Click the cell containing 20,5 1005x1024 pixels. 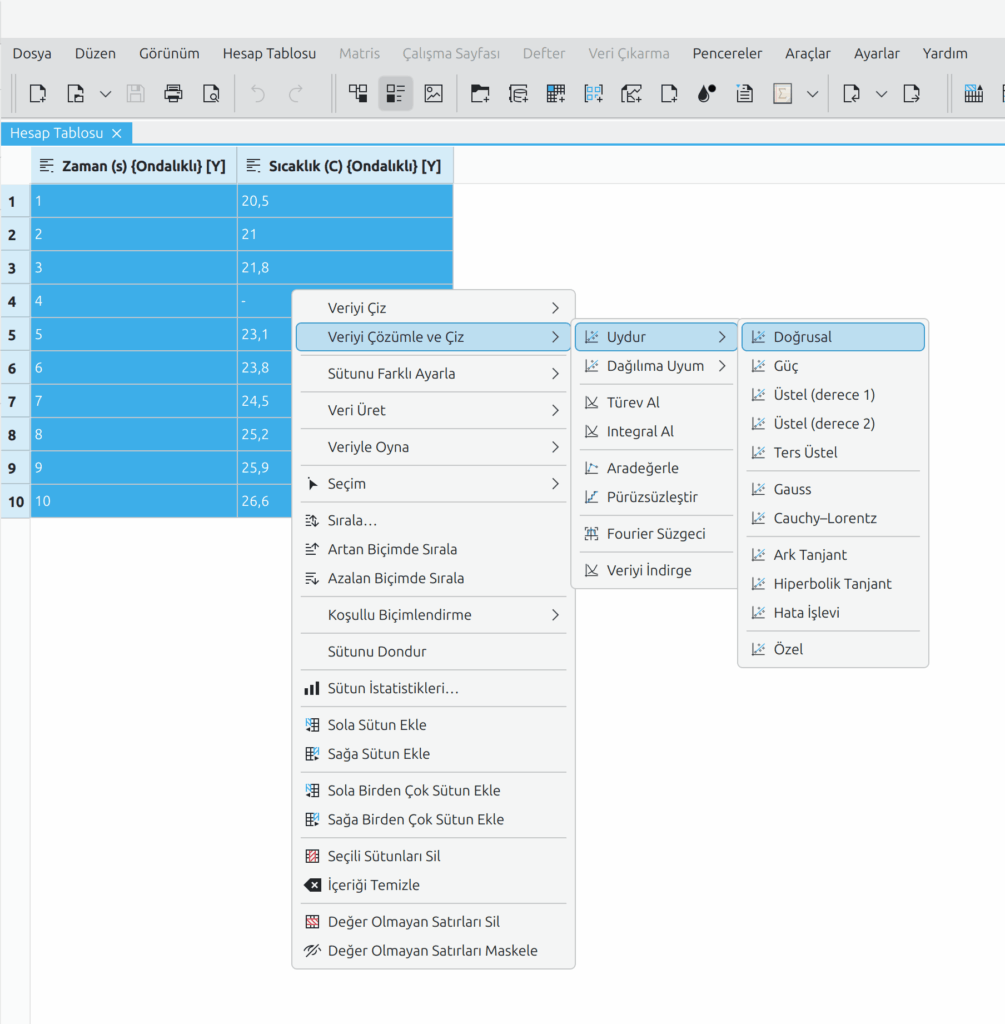click(345, 201)
